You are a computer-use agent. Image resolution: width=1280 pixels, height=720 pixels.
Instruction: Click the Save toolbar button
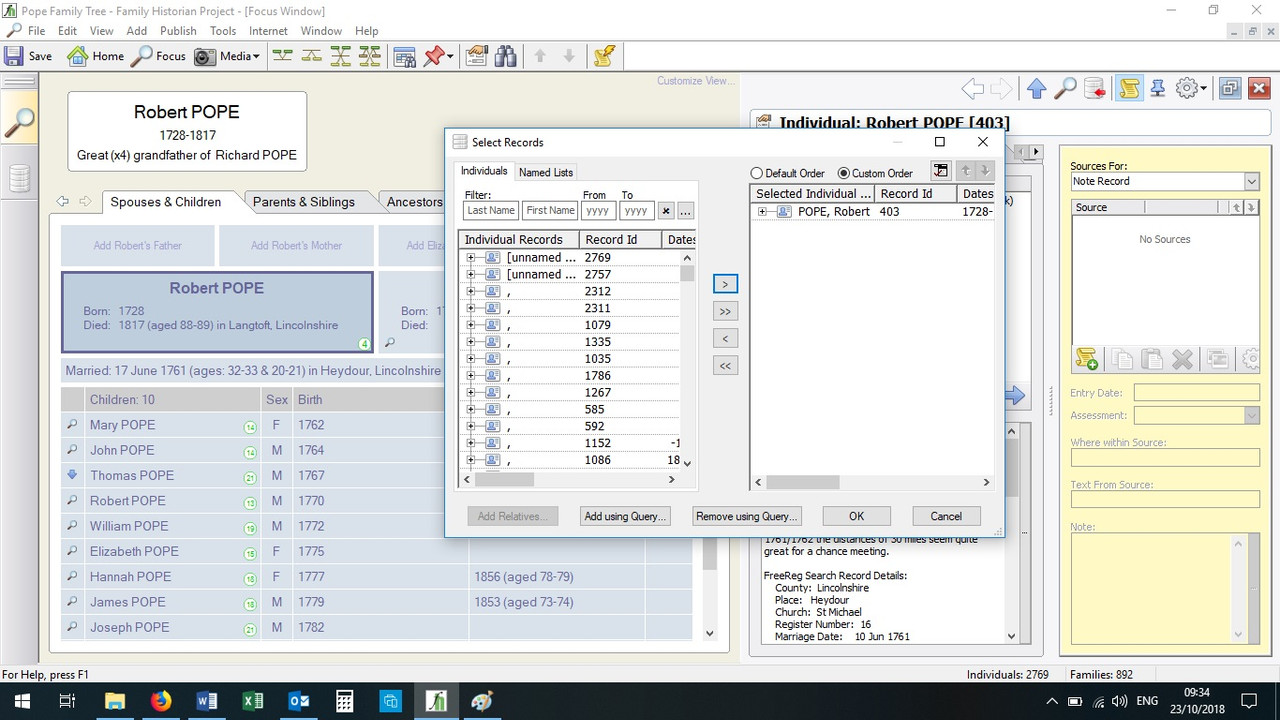[x=28, y=56]
